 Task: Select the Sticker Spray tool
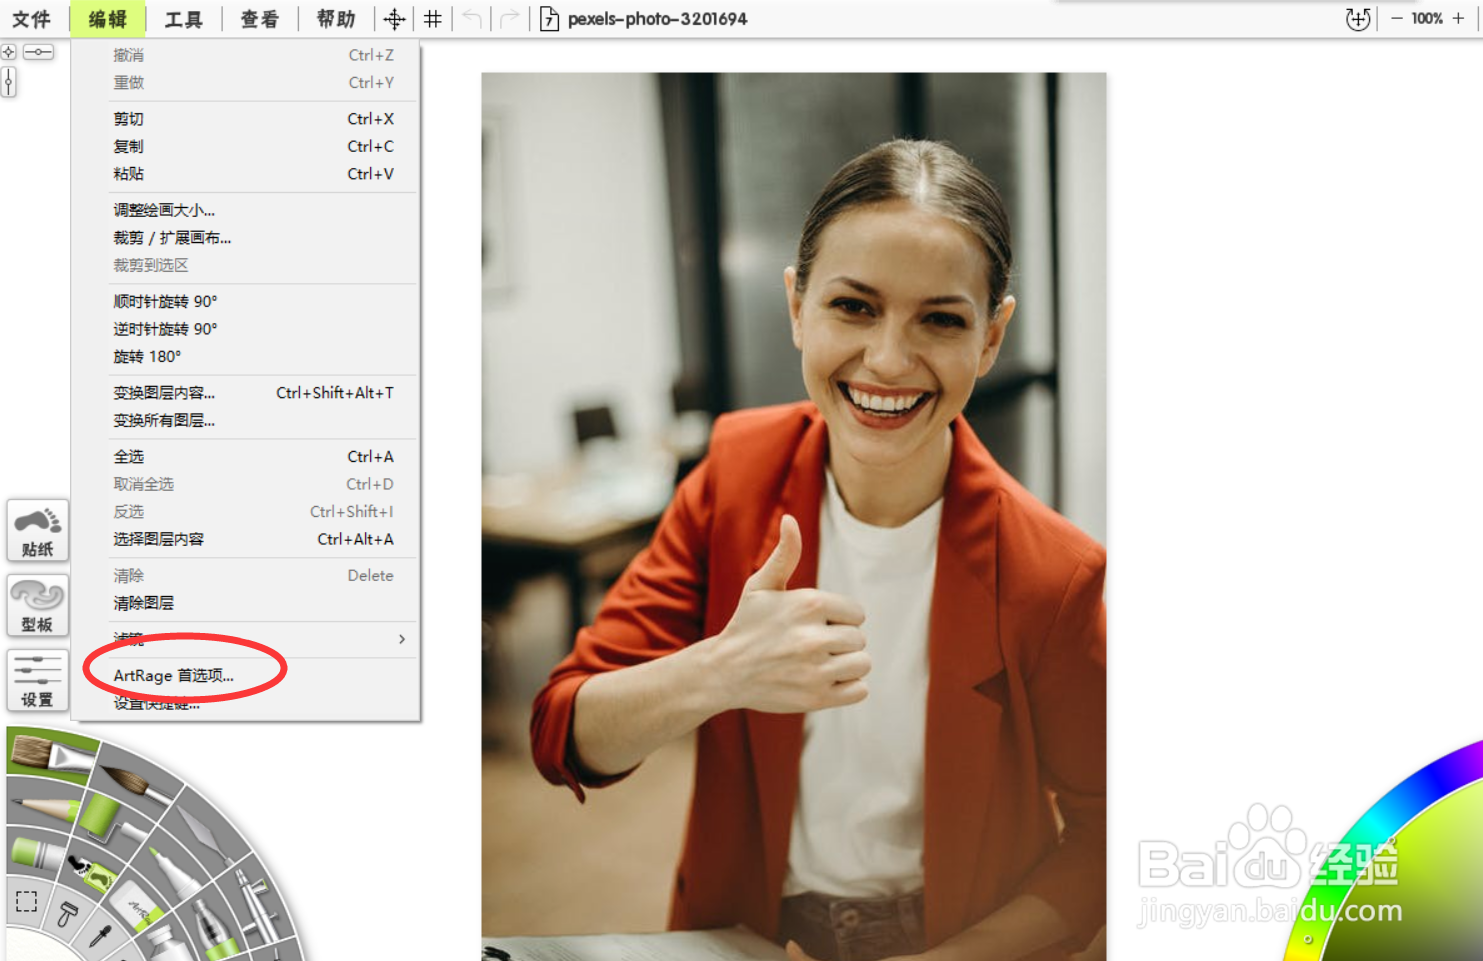point(91,874)
